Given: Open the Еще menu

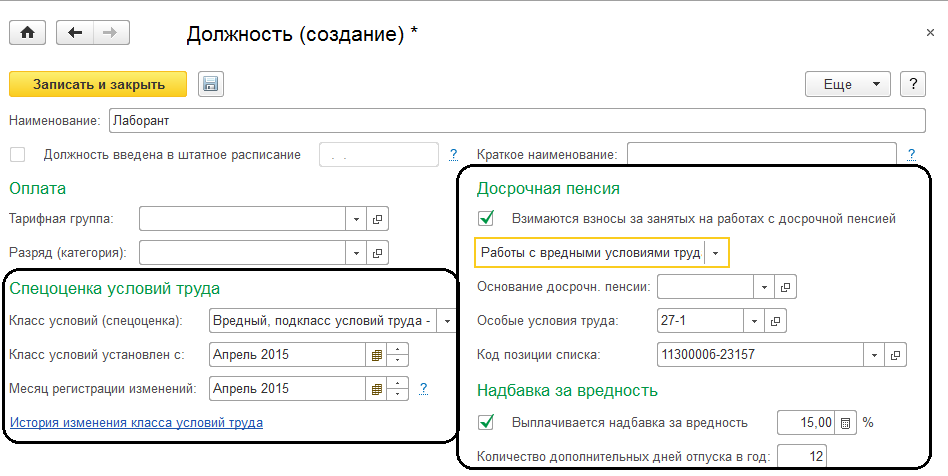Looking at the screenshot, I should coord(847,84).
